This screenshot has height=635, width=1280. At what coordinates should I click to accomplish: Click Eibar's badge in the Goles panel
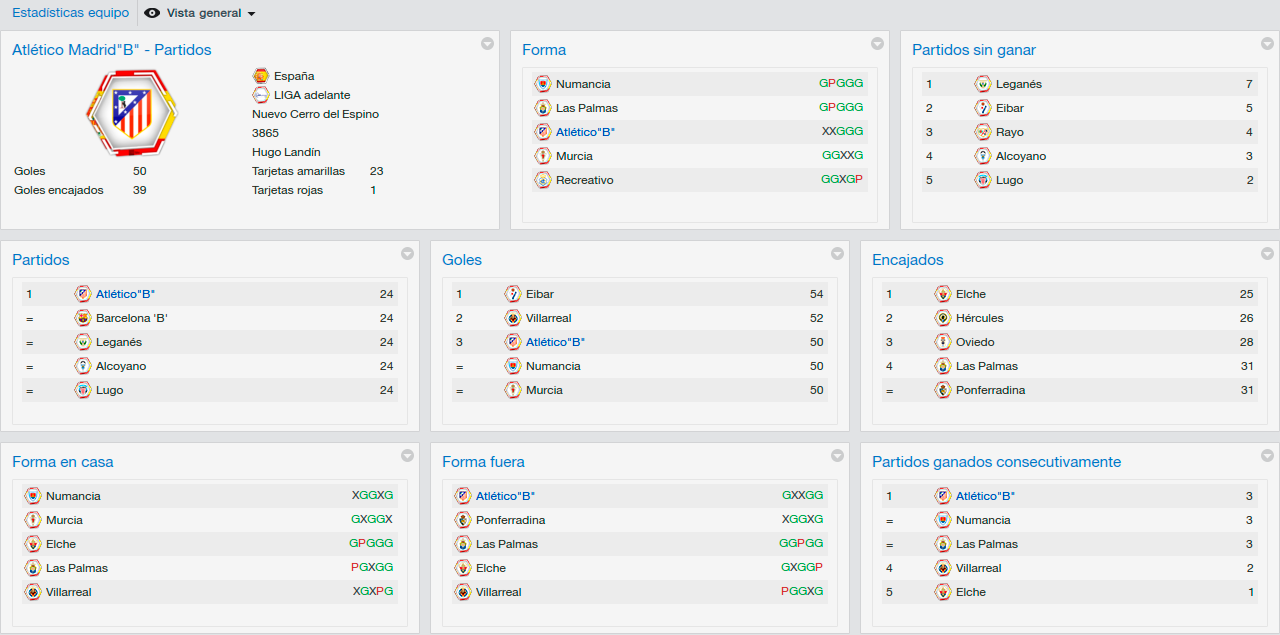point(513,294)
